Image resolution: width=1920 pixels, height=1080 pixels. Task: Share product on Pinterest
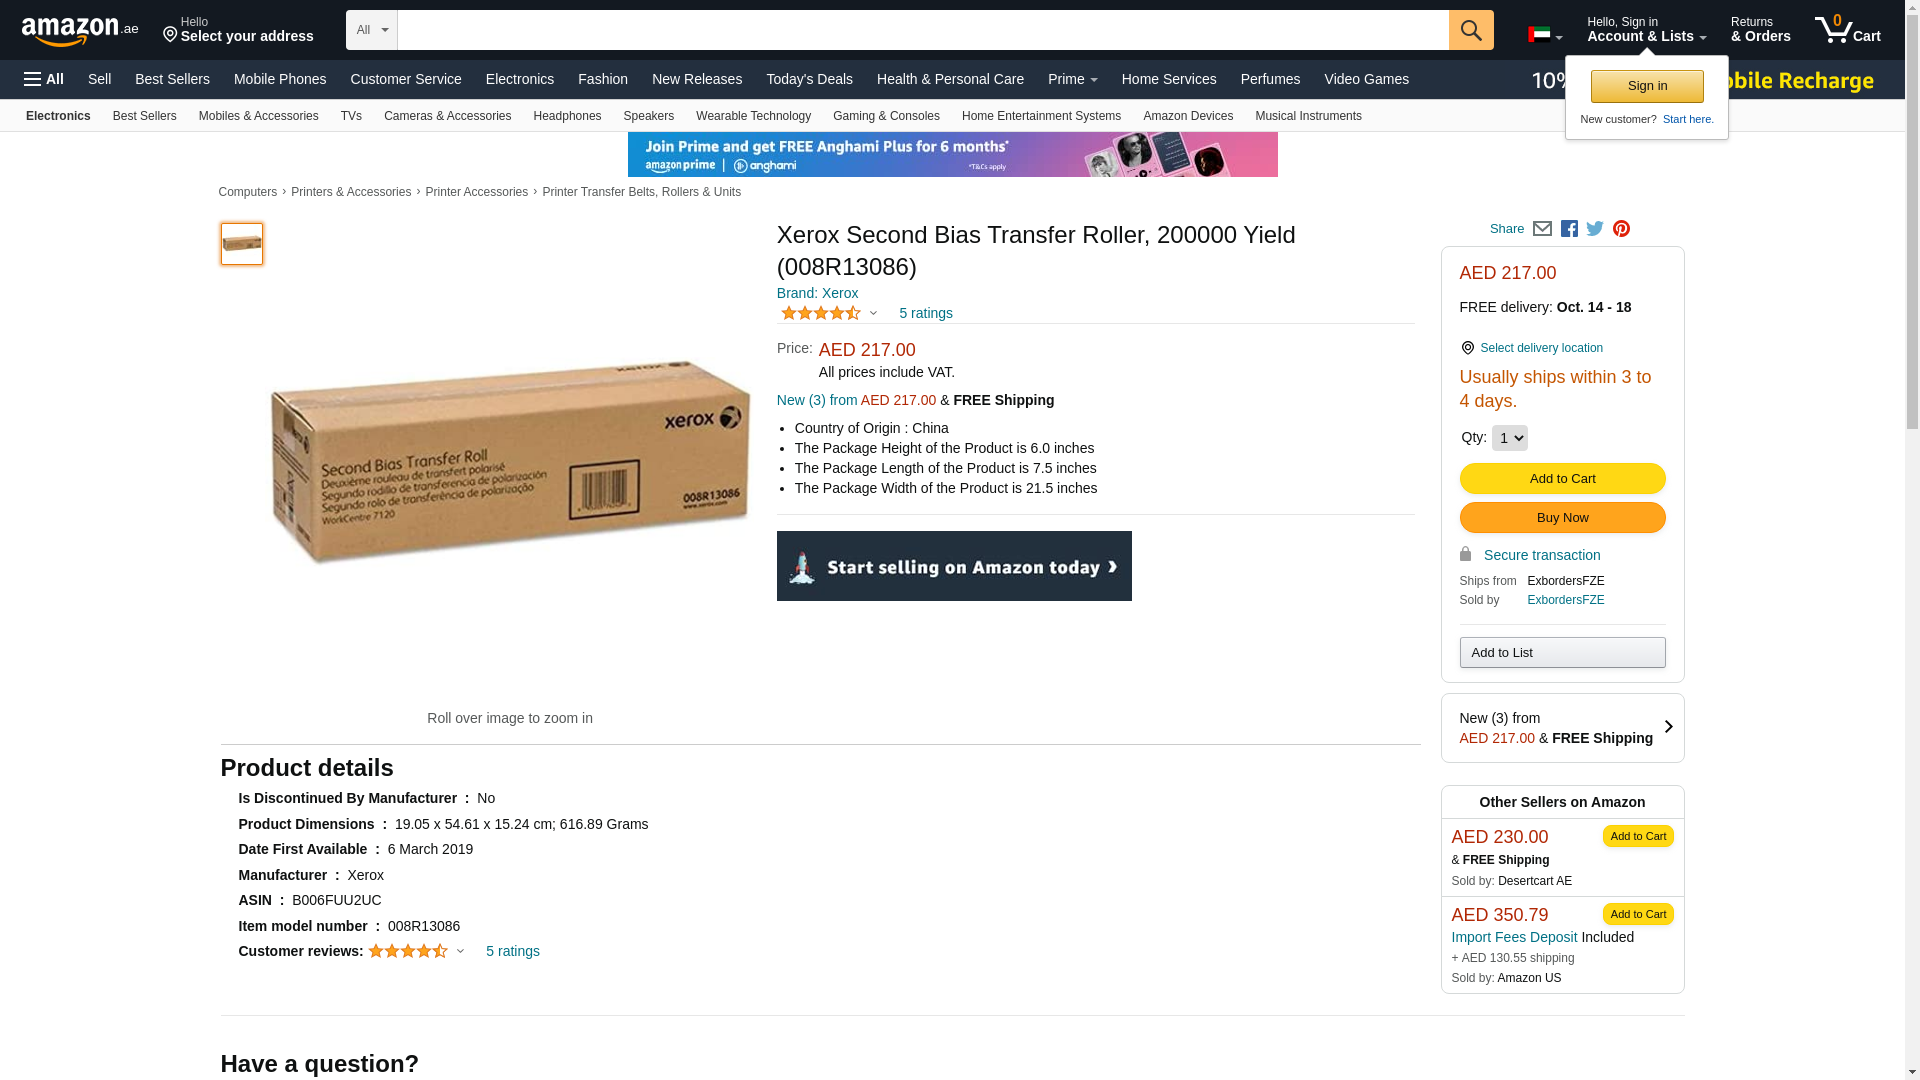click(1621, 229)
